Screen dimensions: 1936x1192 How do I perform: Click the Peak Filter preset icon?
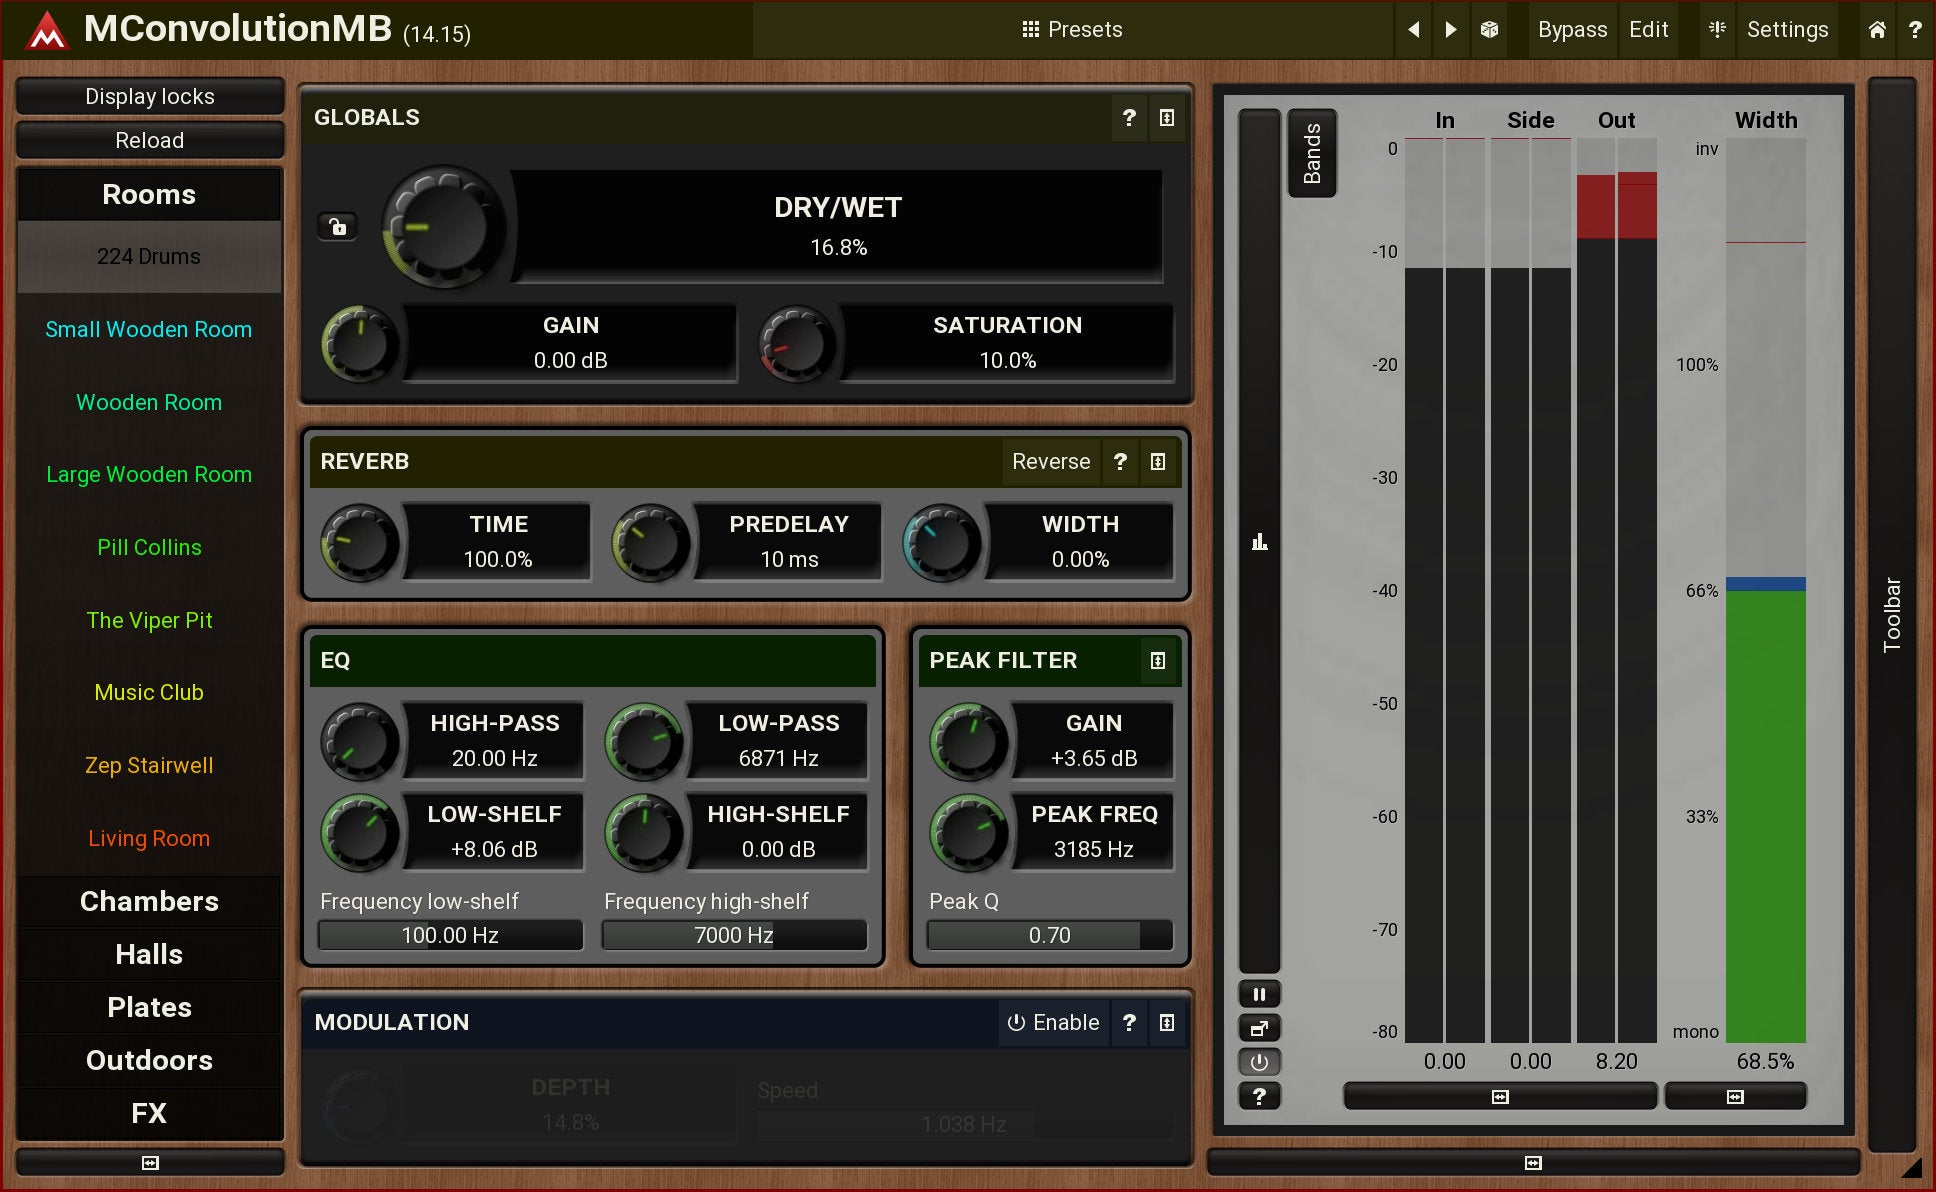pyautogui.click(x=1158, y=661)
